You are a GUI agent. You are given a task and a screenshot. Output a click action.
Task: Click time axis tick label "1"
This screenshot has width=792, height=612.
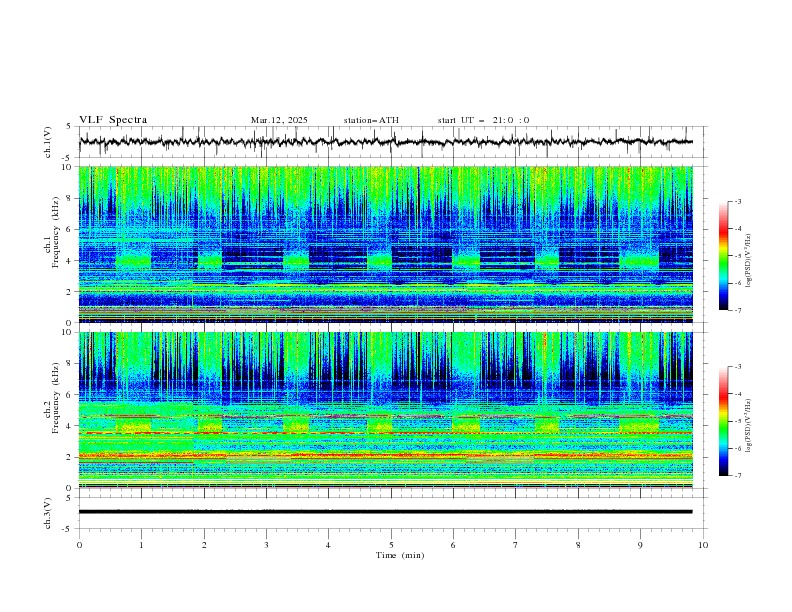pos(141,545)
